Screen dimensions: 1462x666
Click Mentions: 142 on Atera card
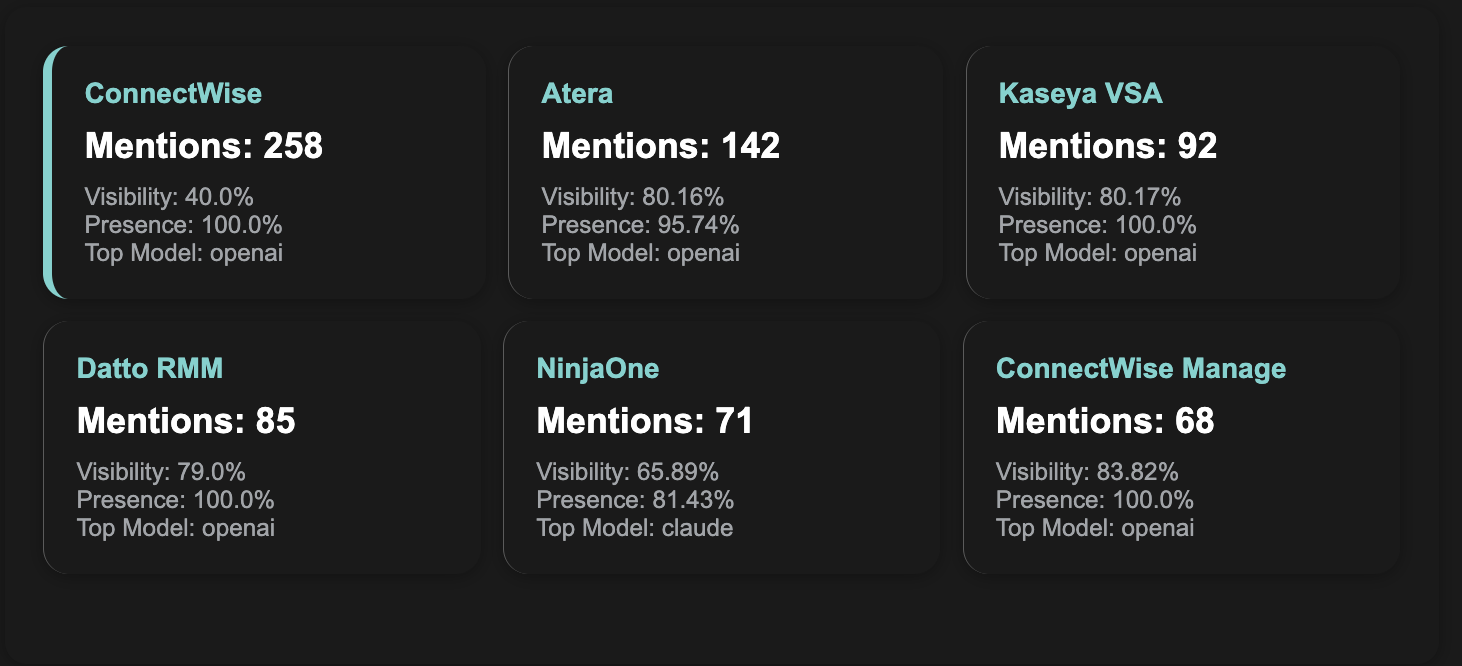(x=661, y=146)
